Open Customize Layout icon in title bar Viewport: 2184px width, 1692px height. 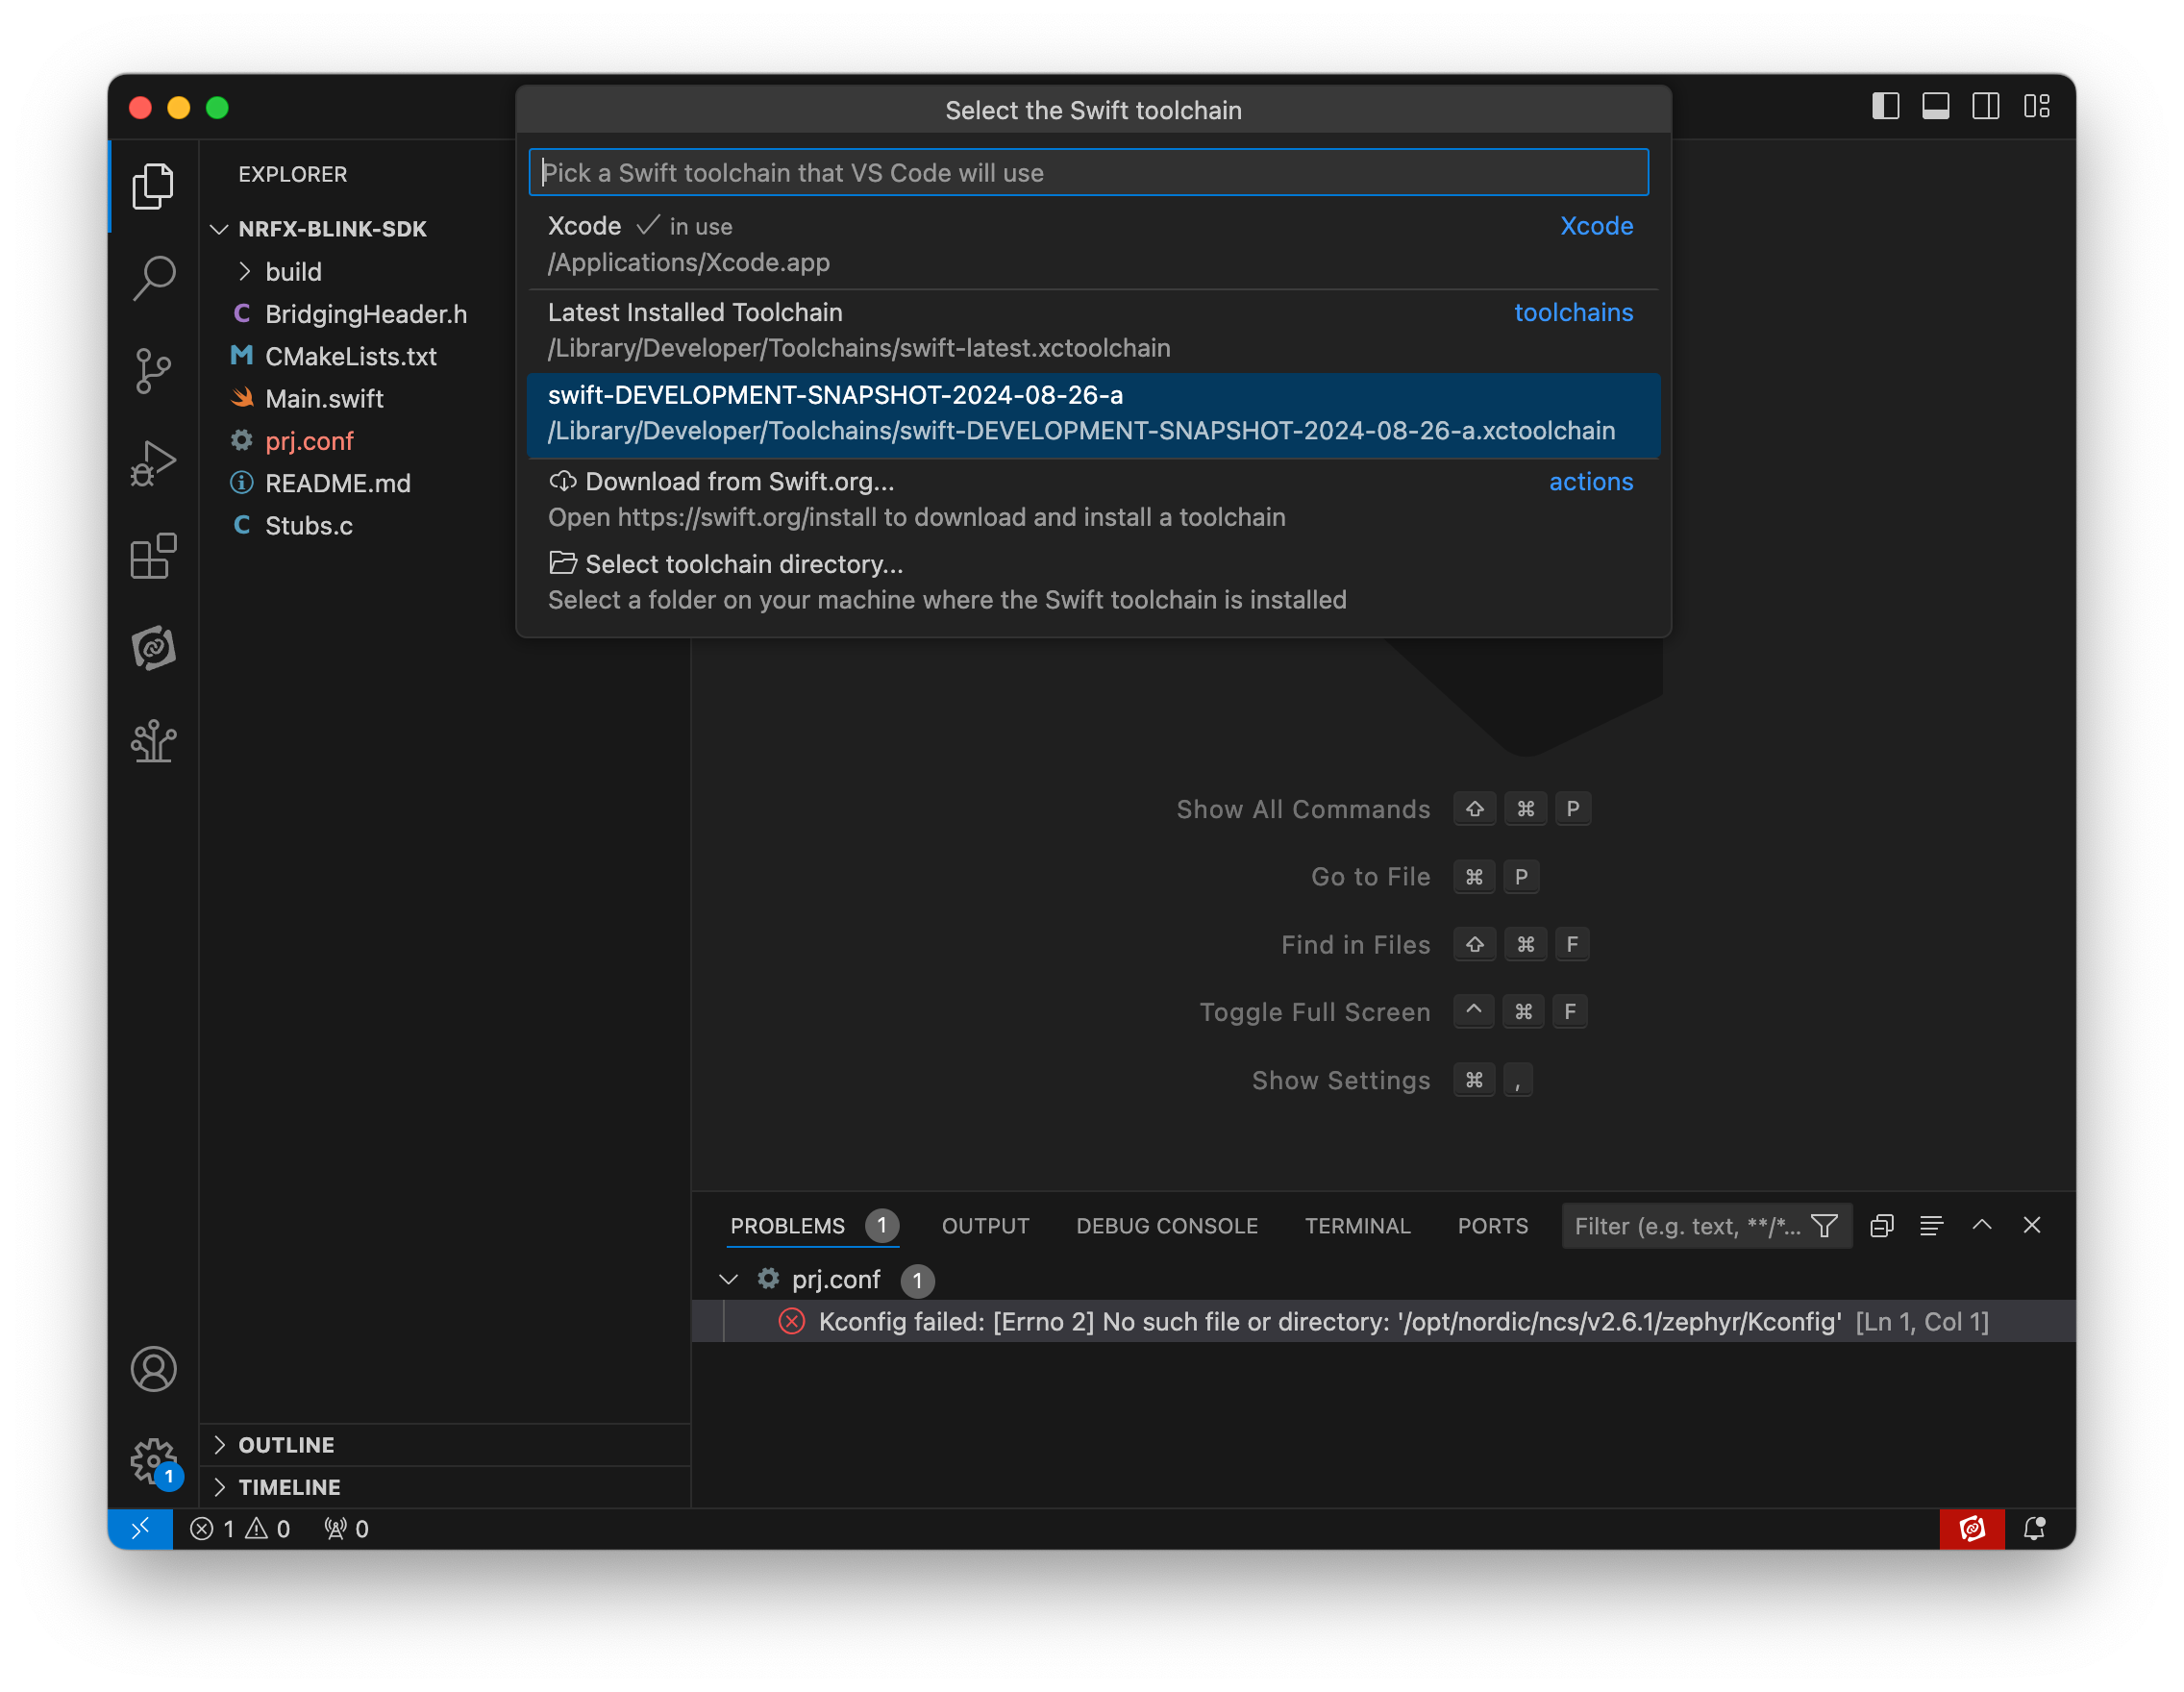point(2036,106)
